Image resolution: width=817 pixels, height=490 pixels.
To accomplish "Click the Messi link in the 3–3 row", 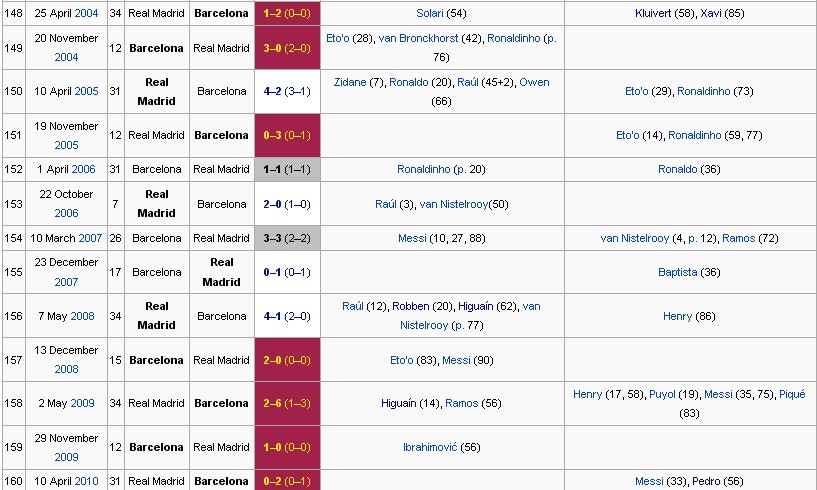I will tap(412, 238).
